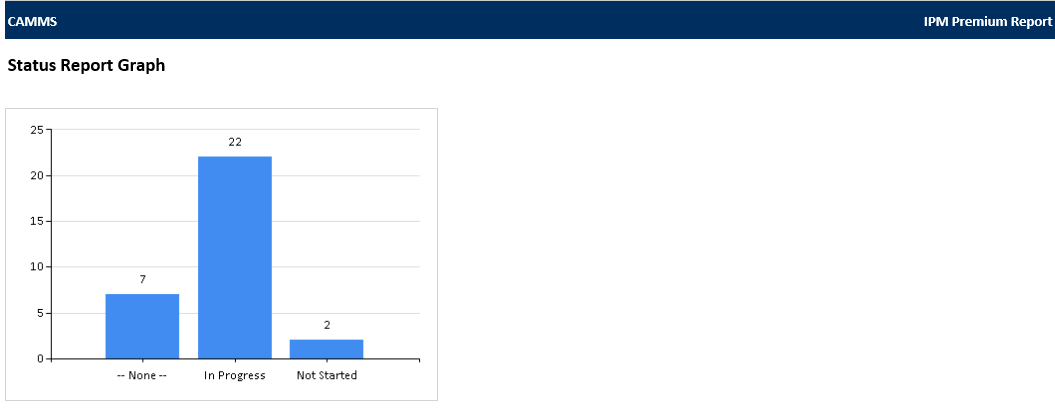Click the 0 y-axis tick label
The height and width of the screenshot is (411, 1055).
click(x=40, y=359)
